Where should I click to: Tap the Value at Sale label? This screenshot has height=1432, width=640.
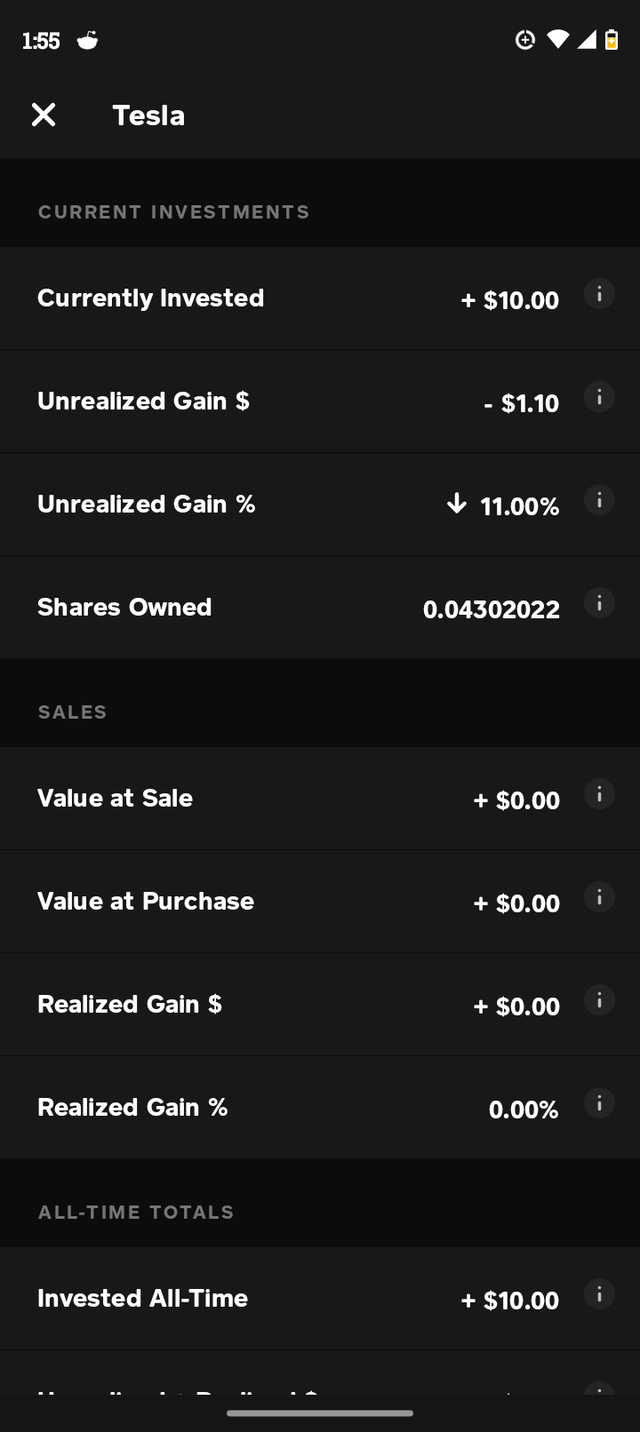115,798
